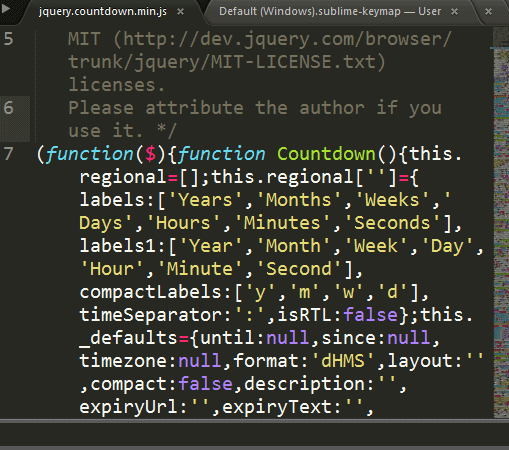Click the 'isRTL' property name
The width and height of the screenshot is (509, 450).
click(305, 315)
